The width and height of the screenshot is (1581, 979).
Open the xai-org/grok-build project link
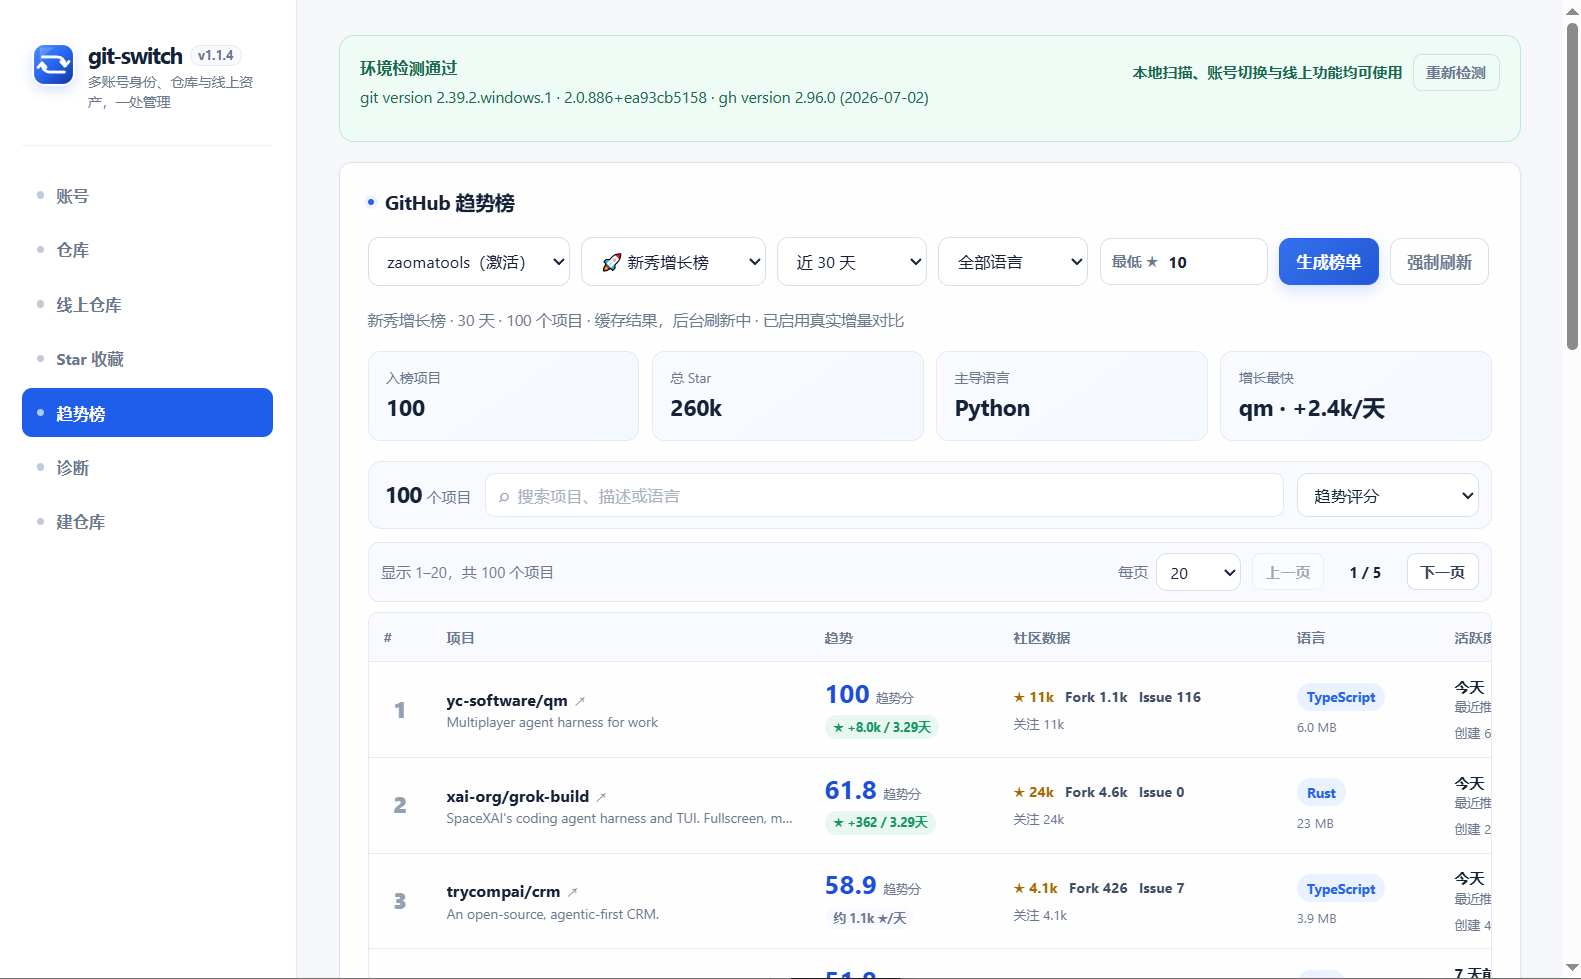(x=517, y=797)
